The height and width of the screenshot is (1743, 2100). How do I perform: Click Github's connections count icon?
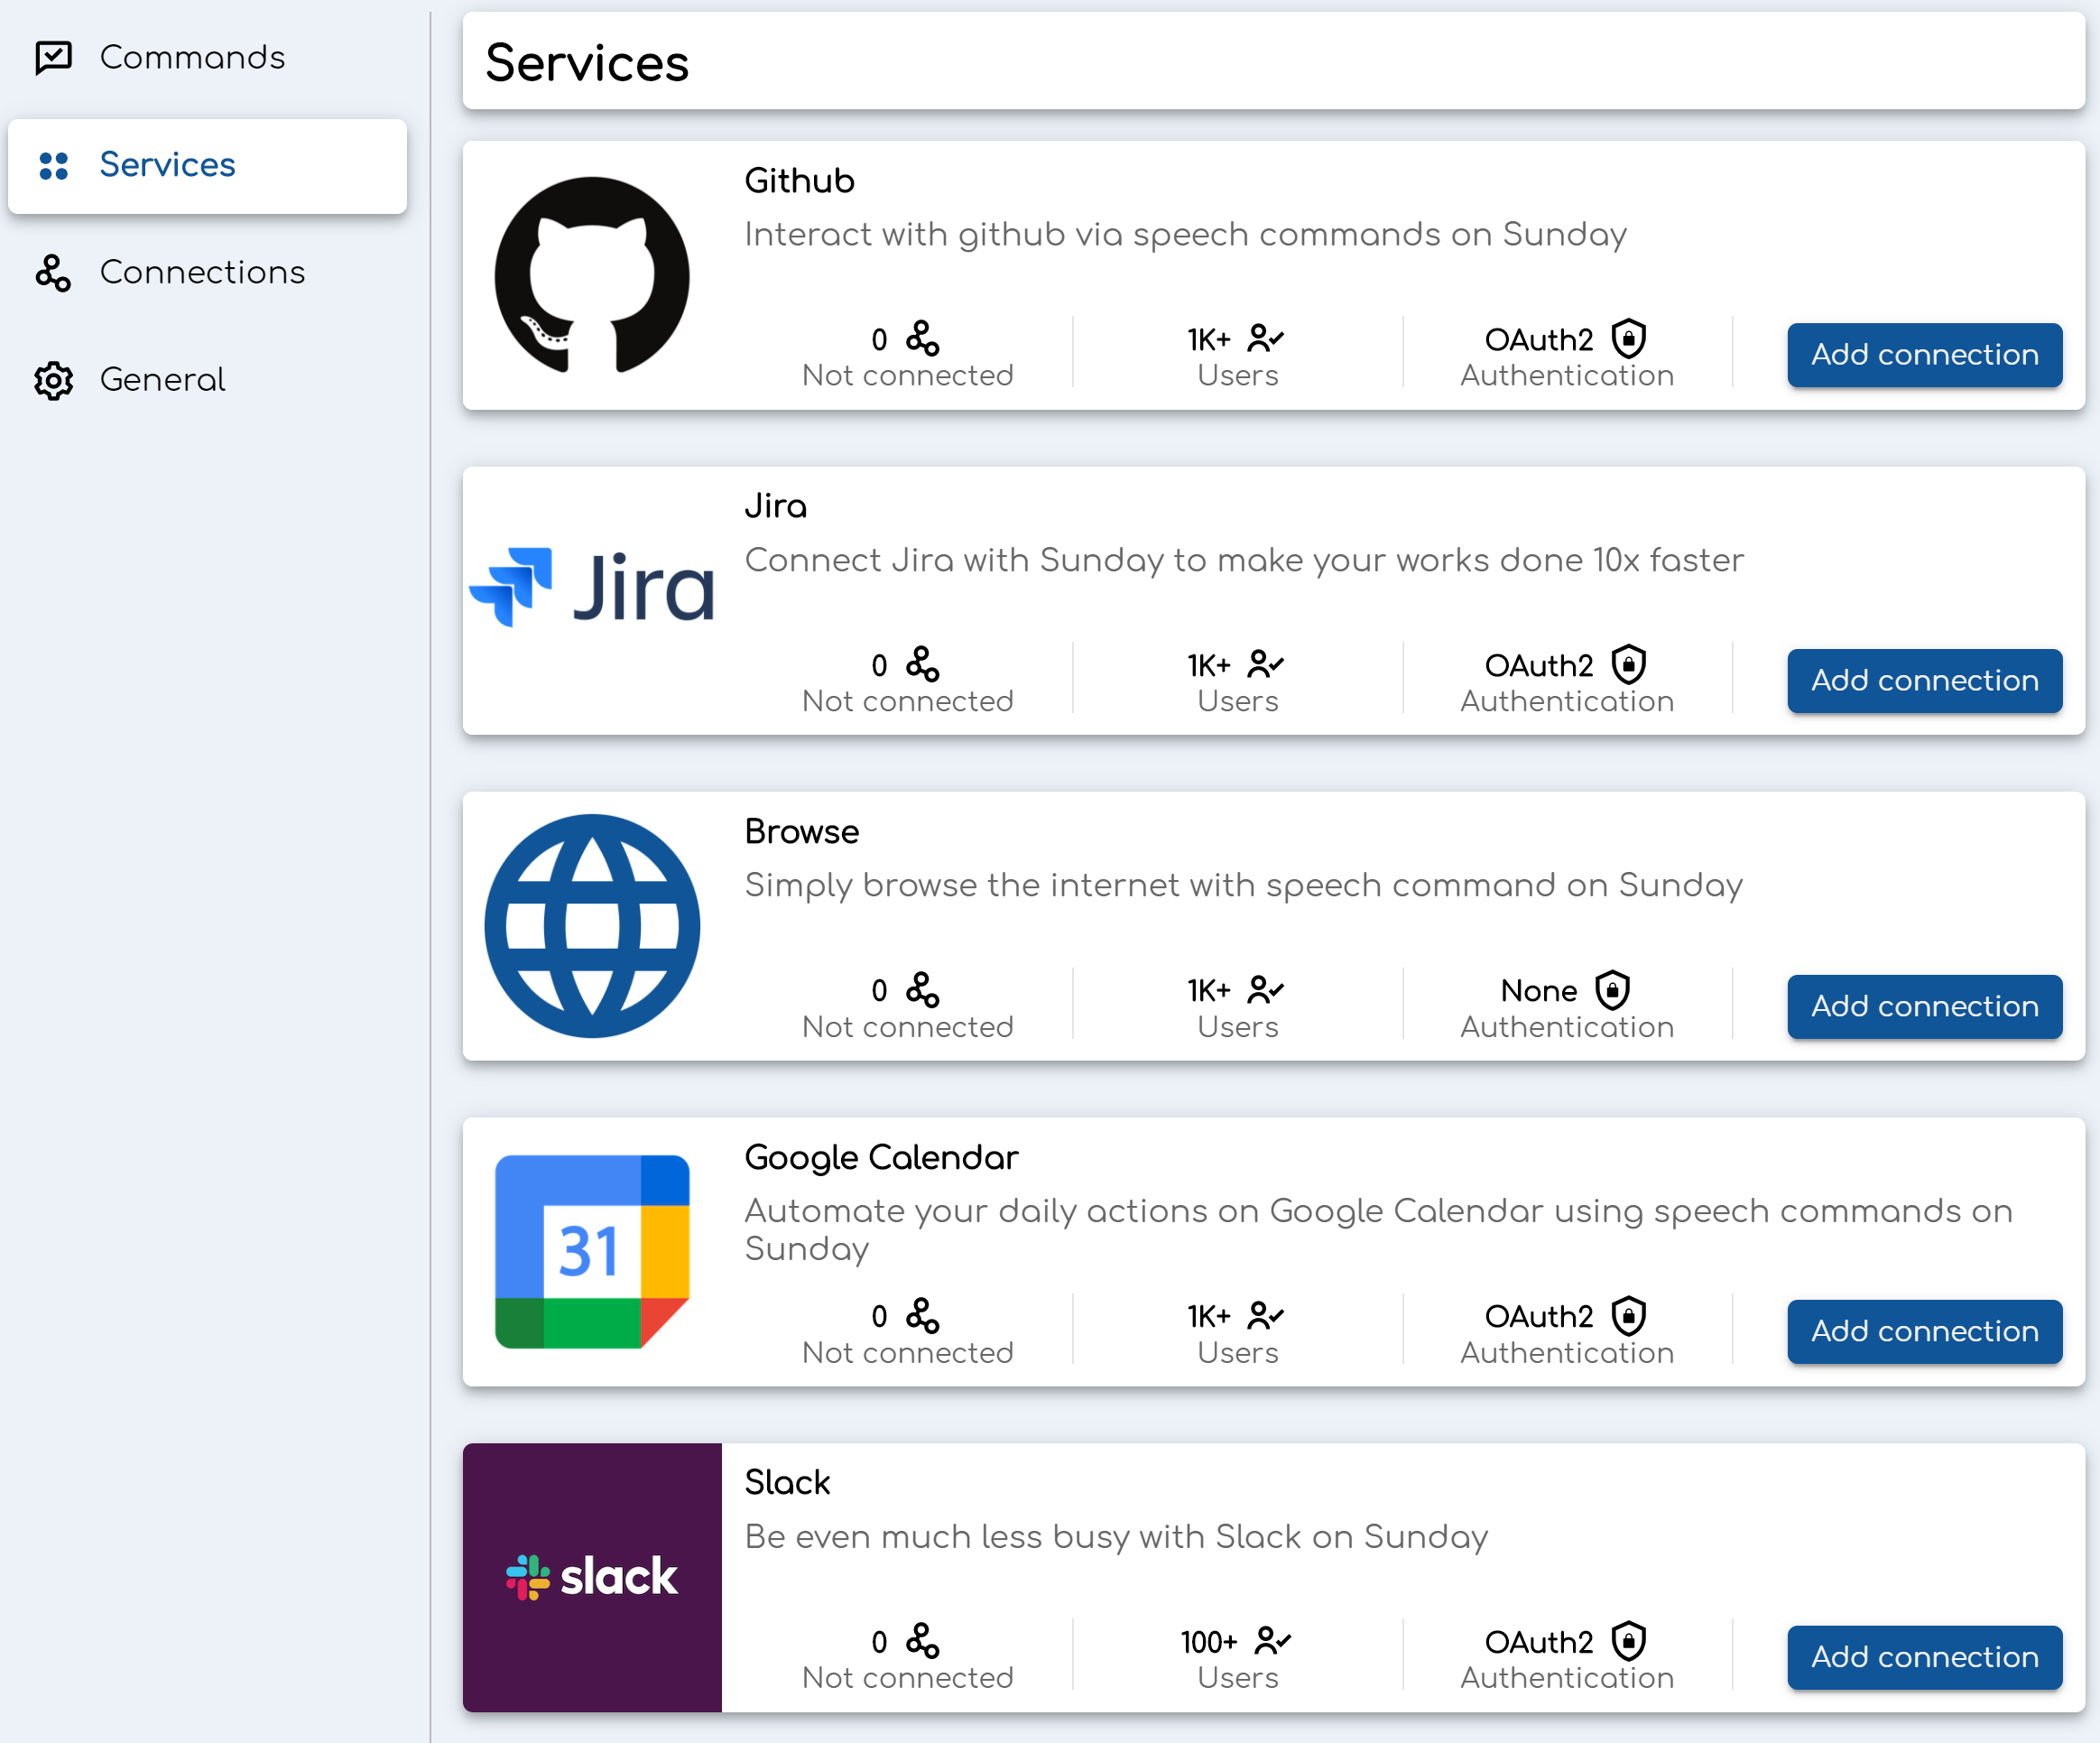pos(922,339)
